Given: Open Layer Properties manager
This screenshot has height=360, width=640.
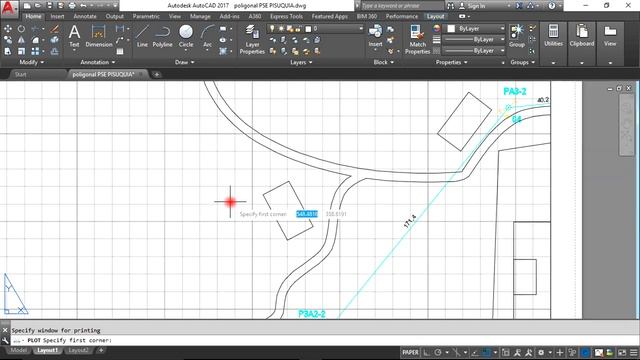Looking at the screenshot, I should (252, 39).
